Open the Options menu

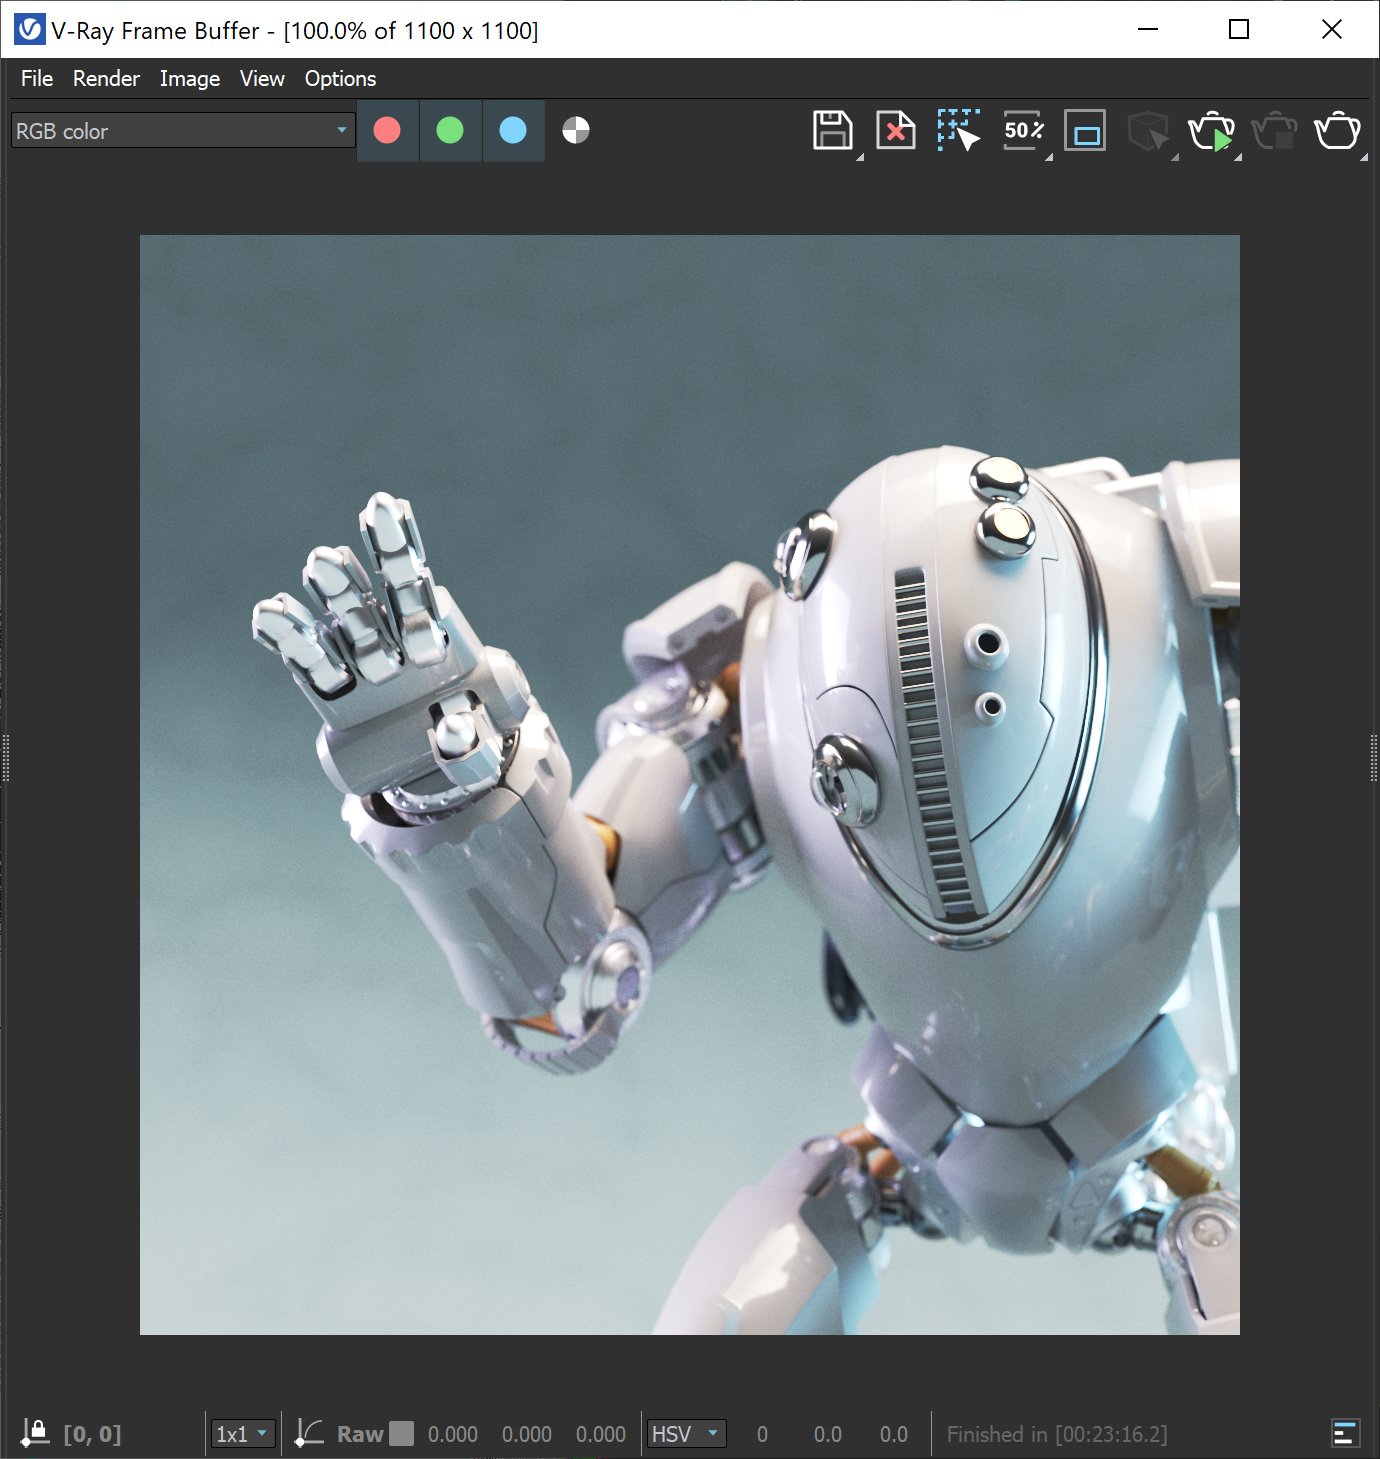(x=340, y=78)
